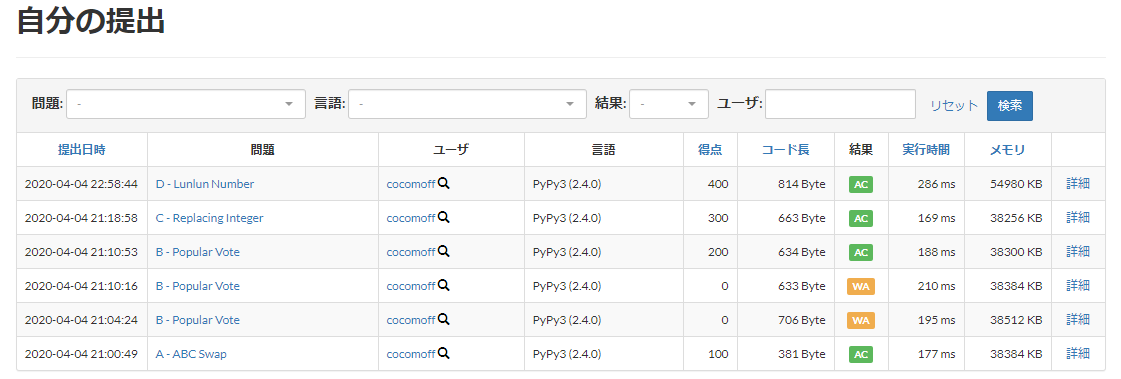Image resolution: width=1121 pixels, height=379 pixels.
Task: Click magnifier icon in C - Replacing Integer row
Action: click(443, 217)
